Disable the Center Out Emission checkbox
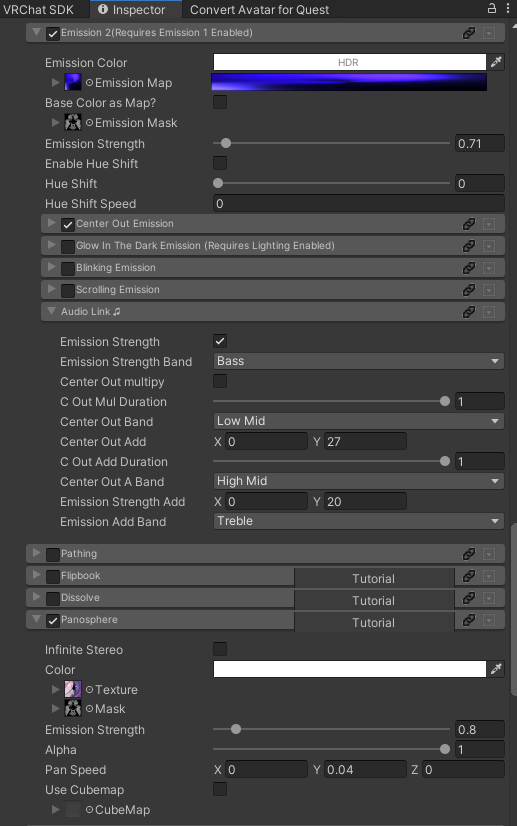Viewport: 517px width, 826px height. 67,225
